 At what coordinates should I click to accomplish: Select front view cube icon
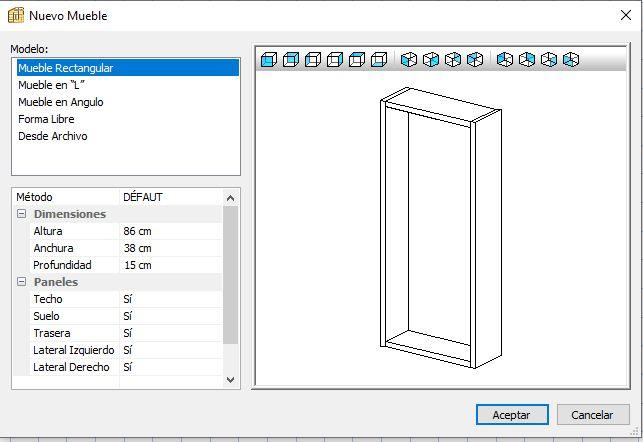(x=269, y=60)
